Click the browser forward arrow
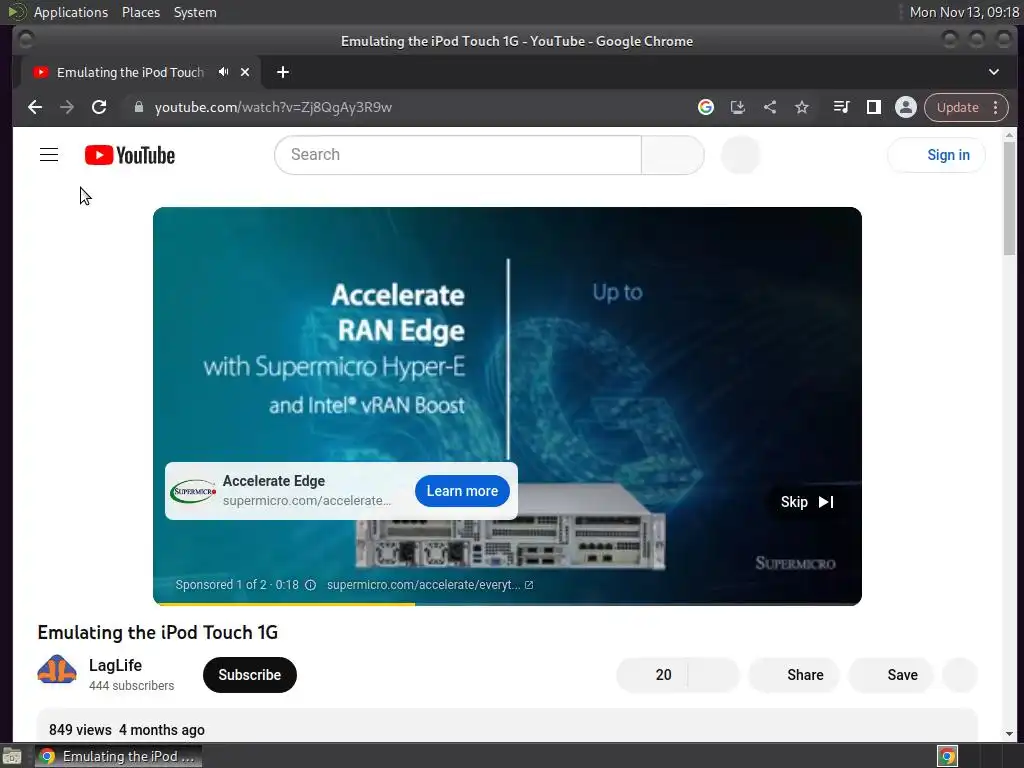Viewport: 1024px width, 768px height. pos(67,107)
